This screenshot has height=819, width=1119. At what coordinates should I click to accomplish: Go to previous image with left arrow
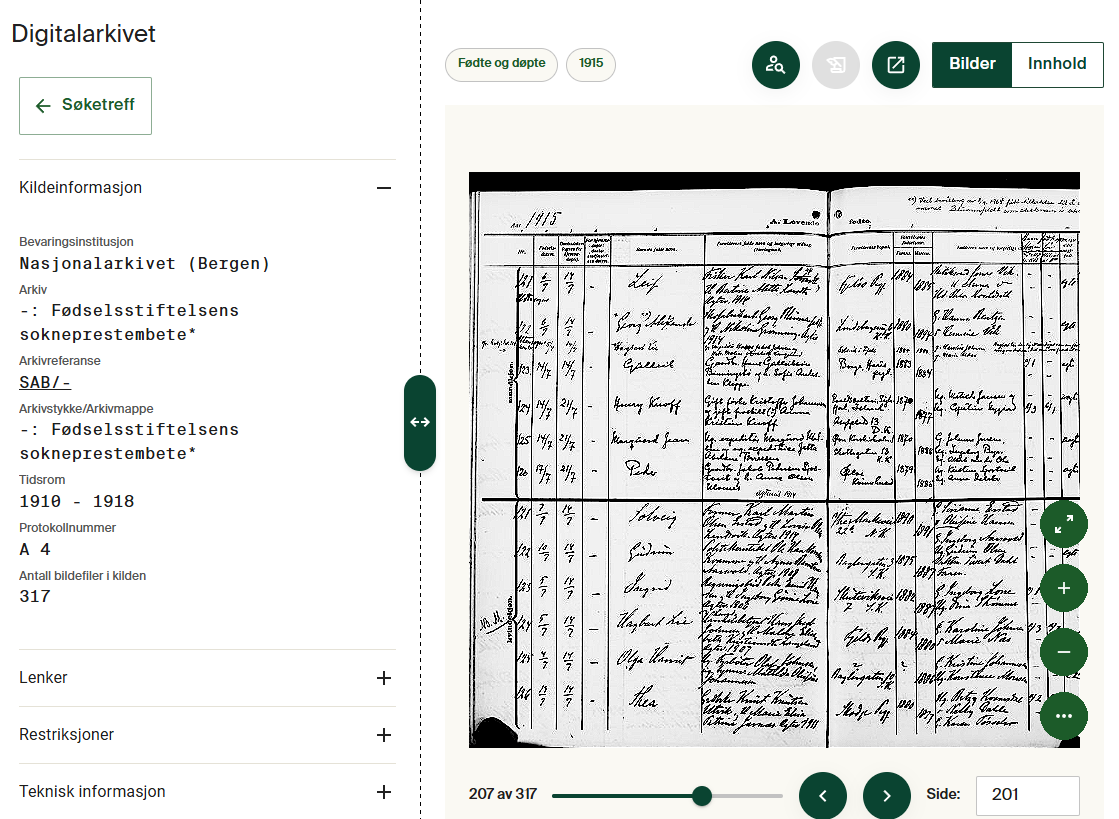click(x=823, y=796)
